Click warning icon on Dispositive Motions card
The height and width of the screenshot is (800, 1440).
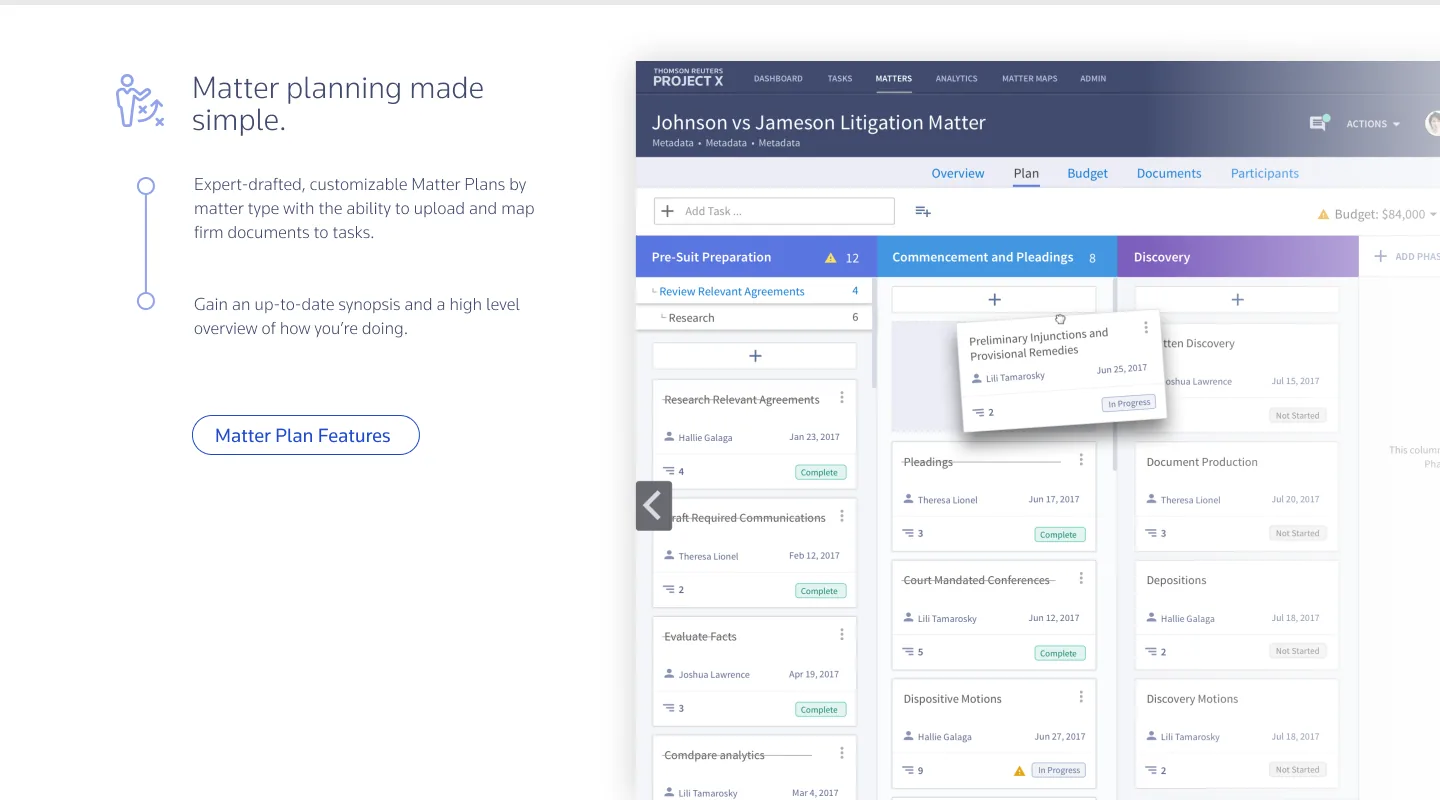coord(1019,771)
